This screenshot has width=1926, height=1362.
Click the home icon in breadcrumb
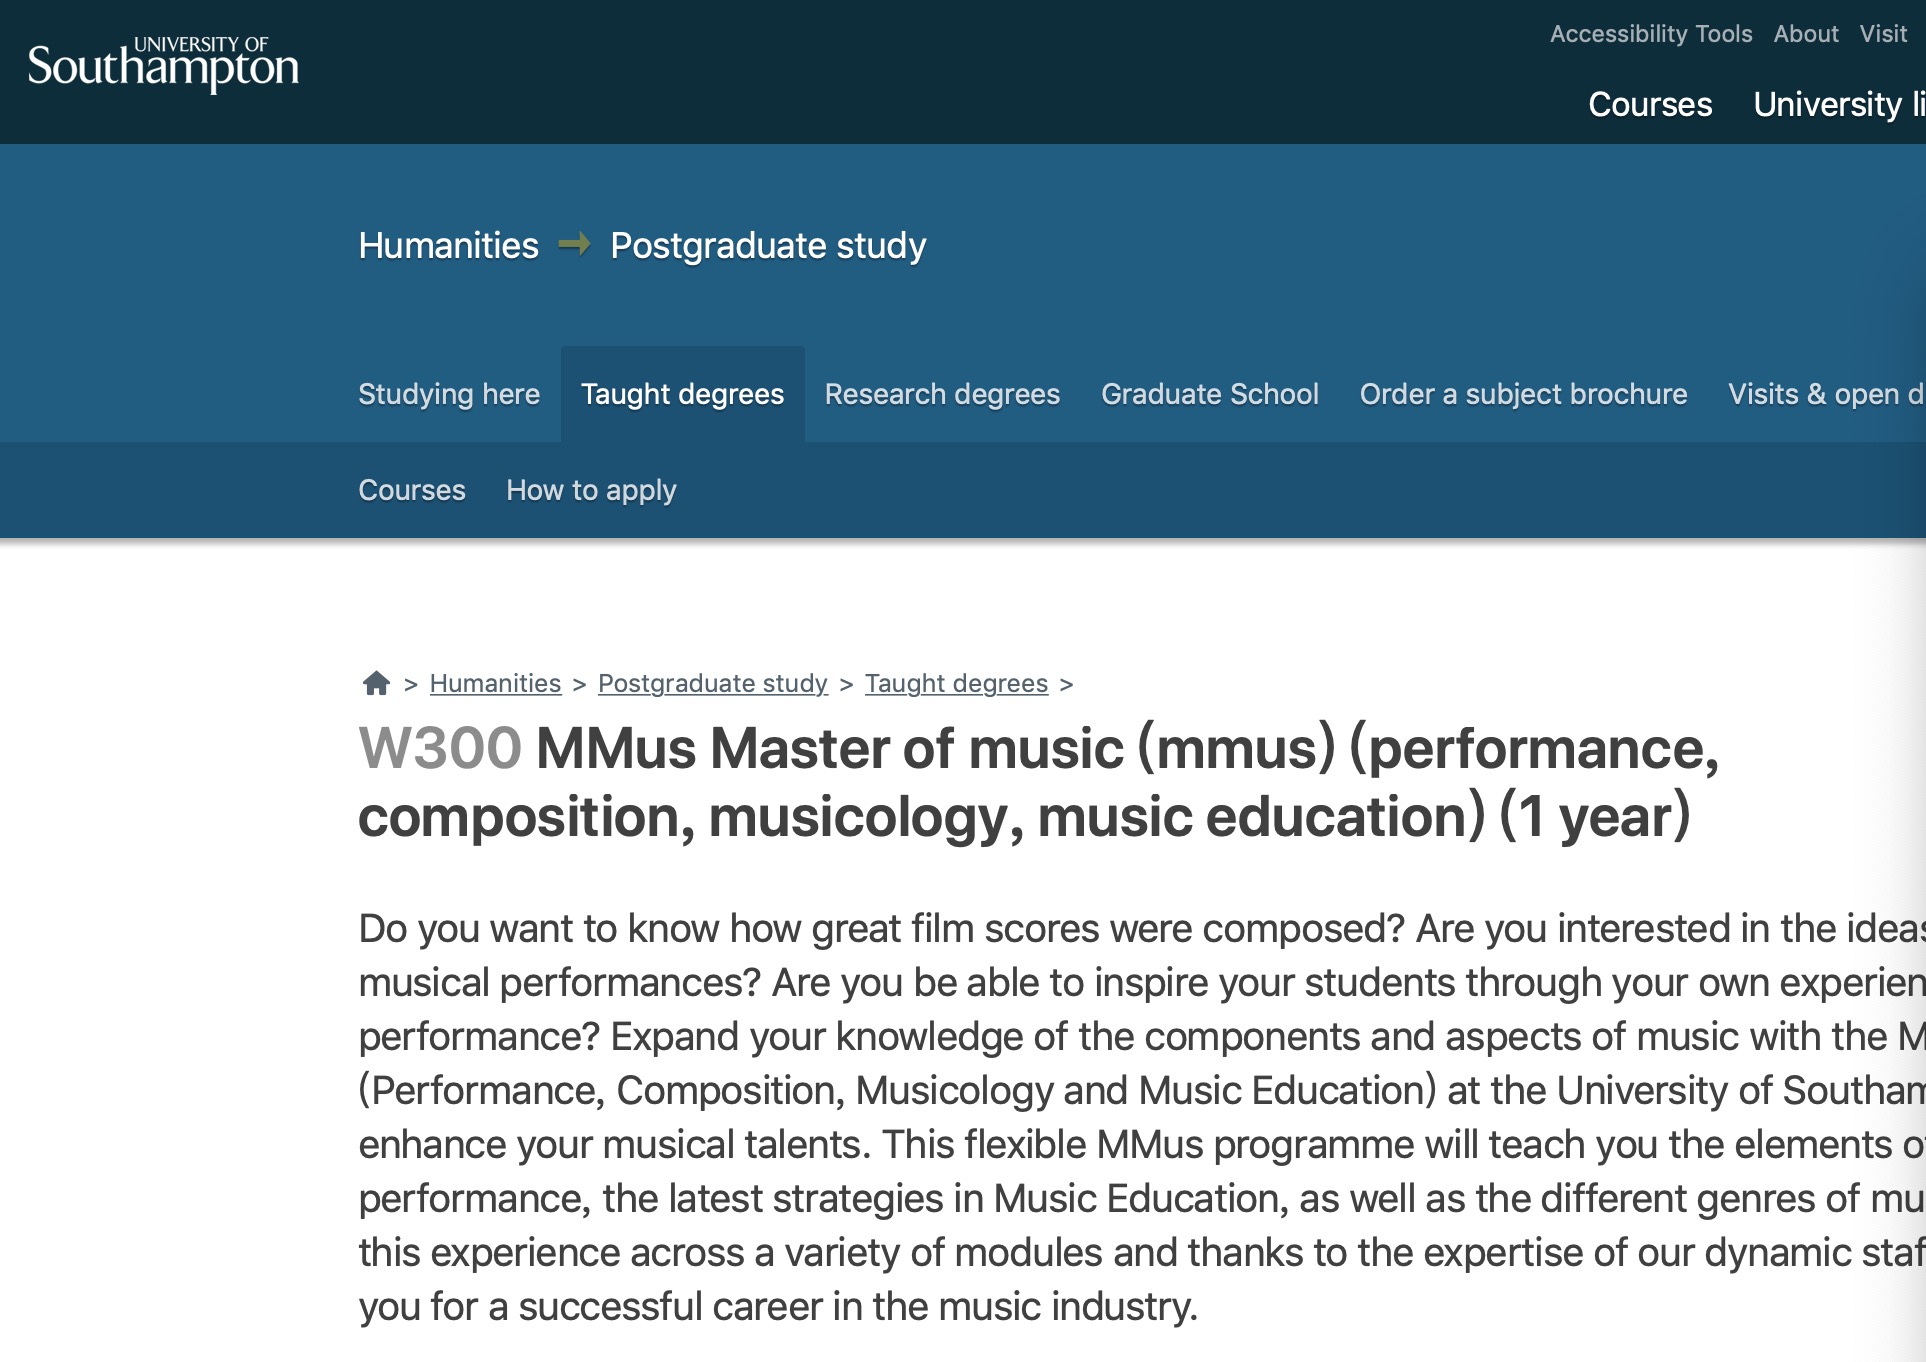[376, 683]
